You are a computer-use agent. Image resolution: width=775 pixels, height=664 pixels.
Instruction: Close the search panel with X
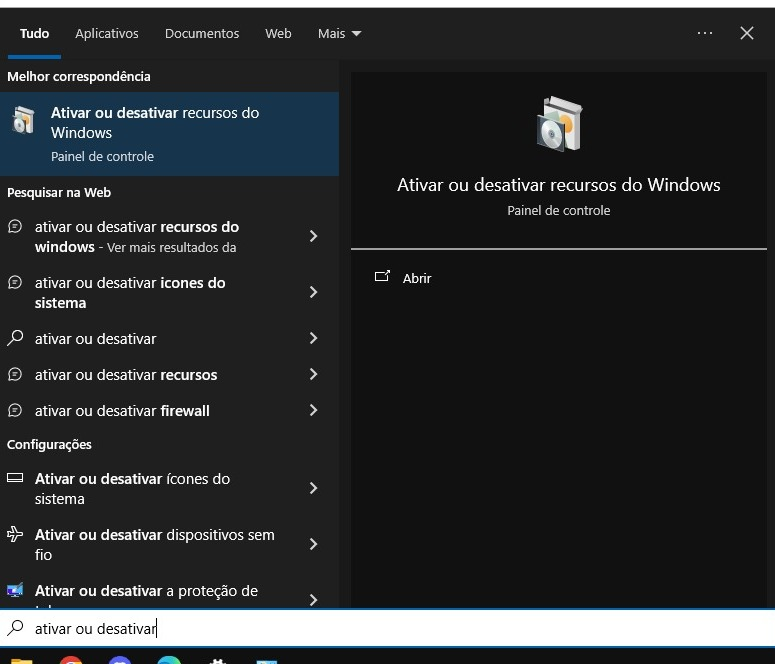click(746, 33)
